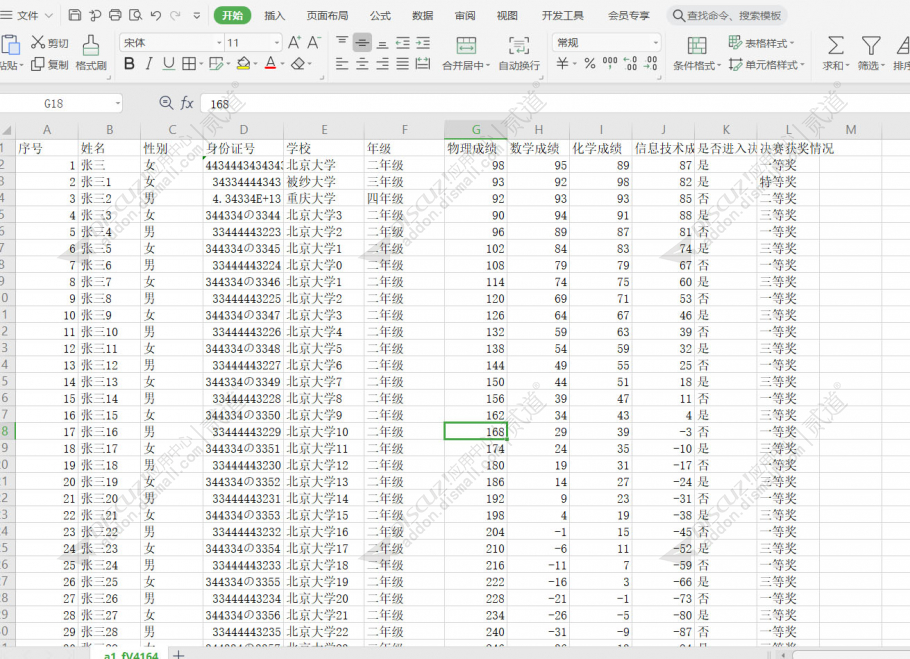The image size is (910, 659).
Task: Click the cell borders icon
Action: point(189,64)
